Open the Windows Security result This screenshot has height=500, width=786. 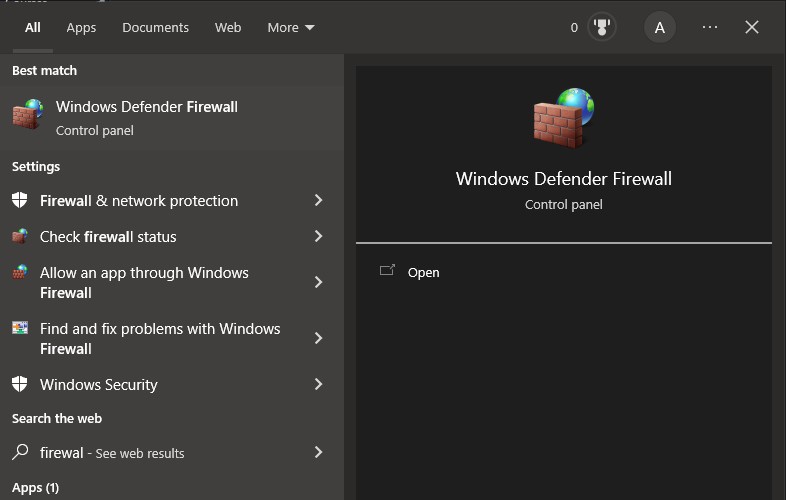click(x=99, y=385)
